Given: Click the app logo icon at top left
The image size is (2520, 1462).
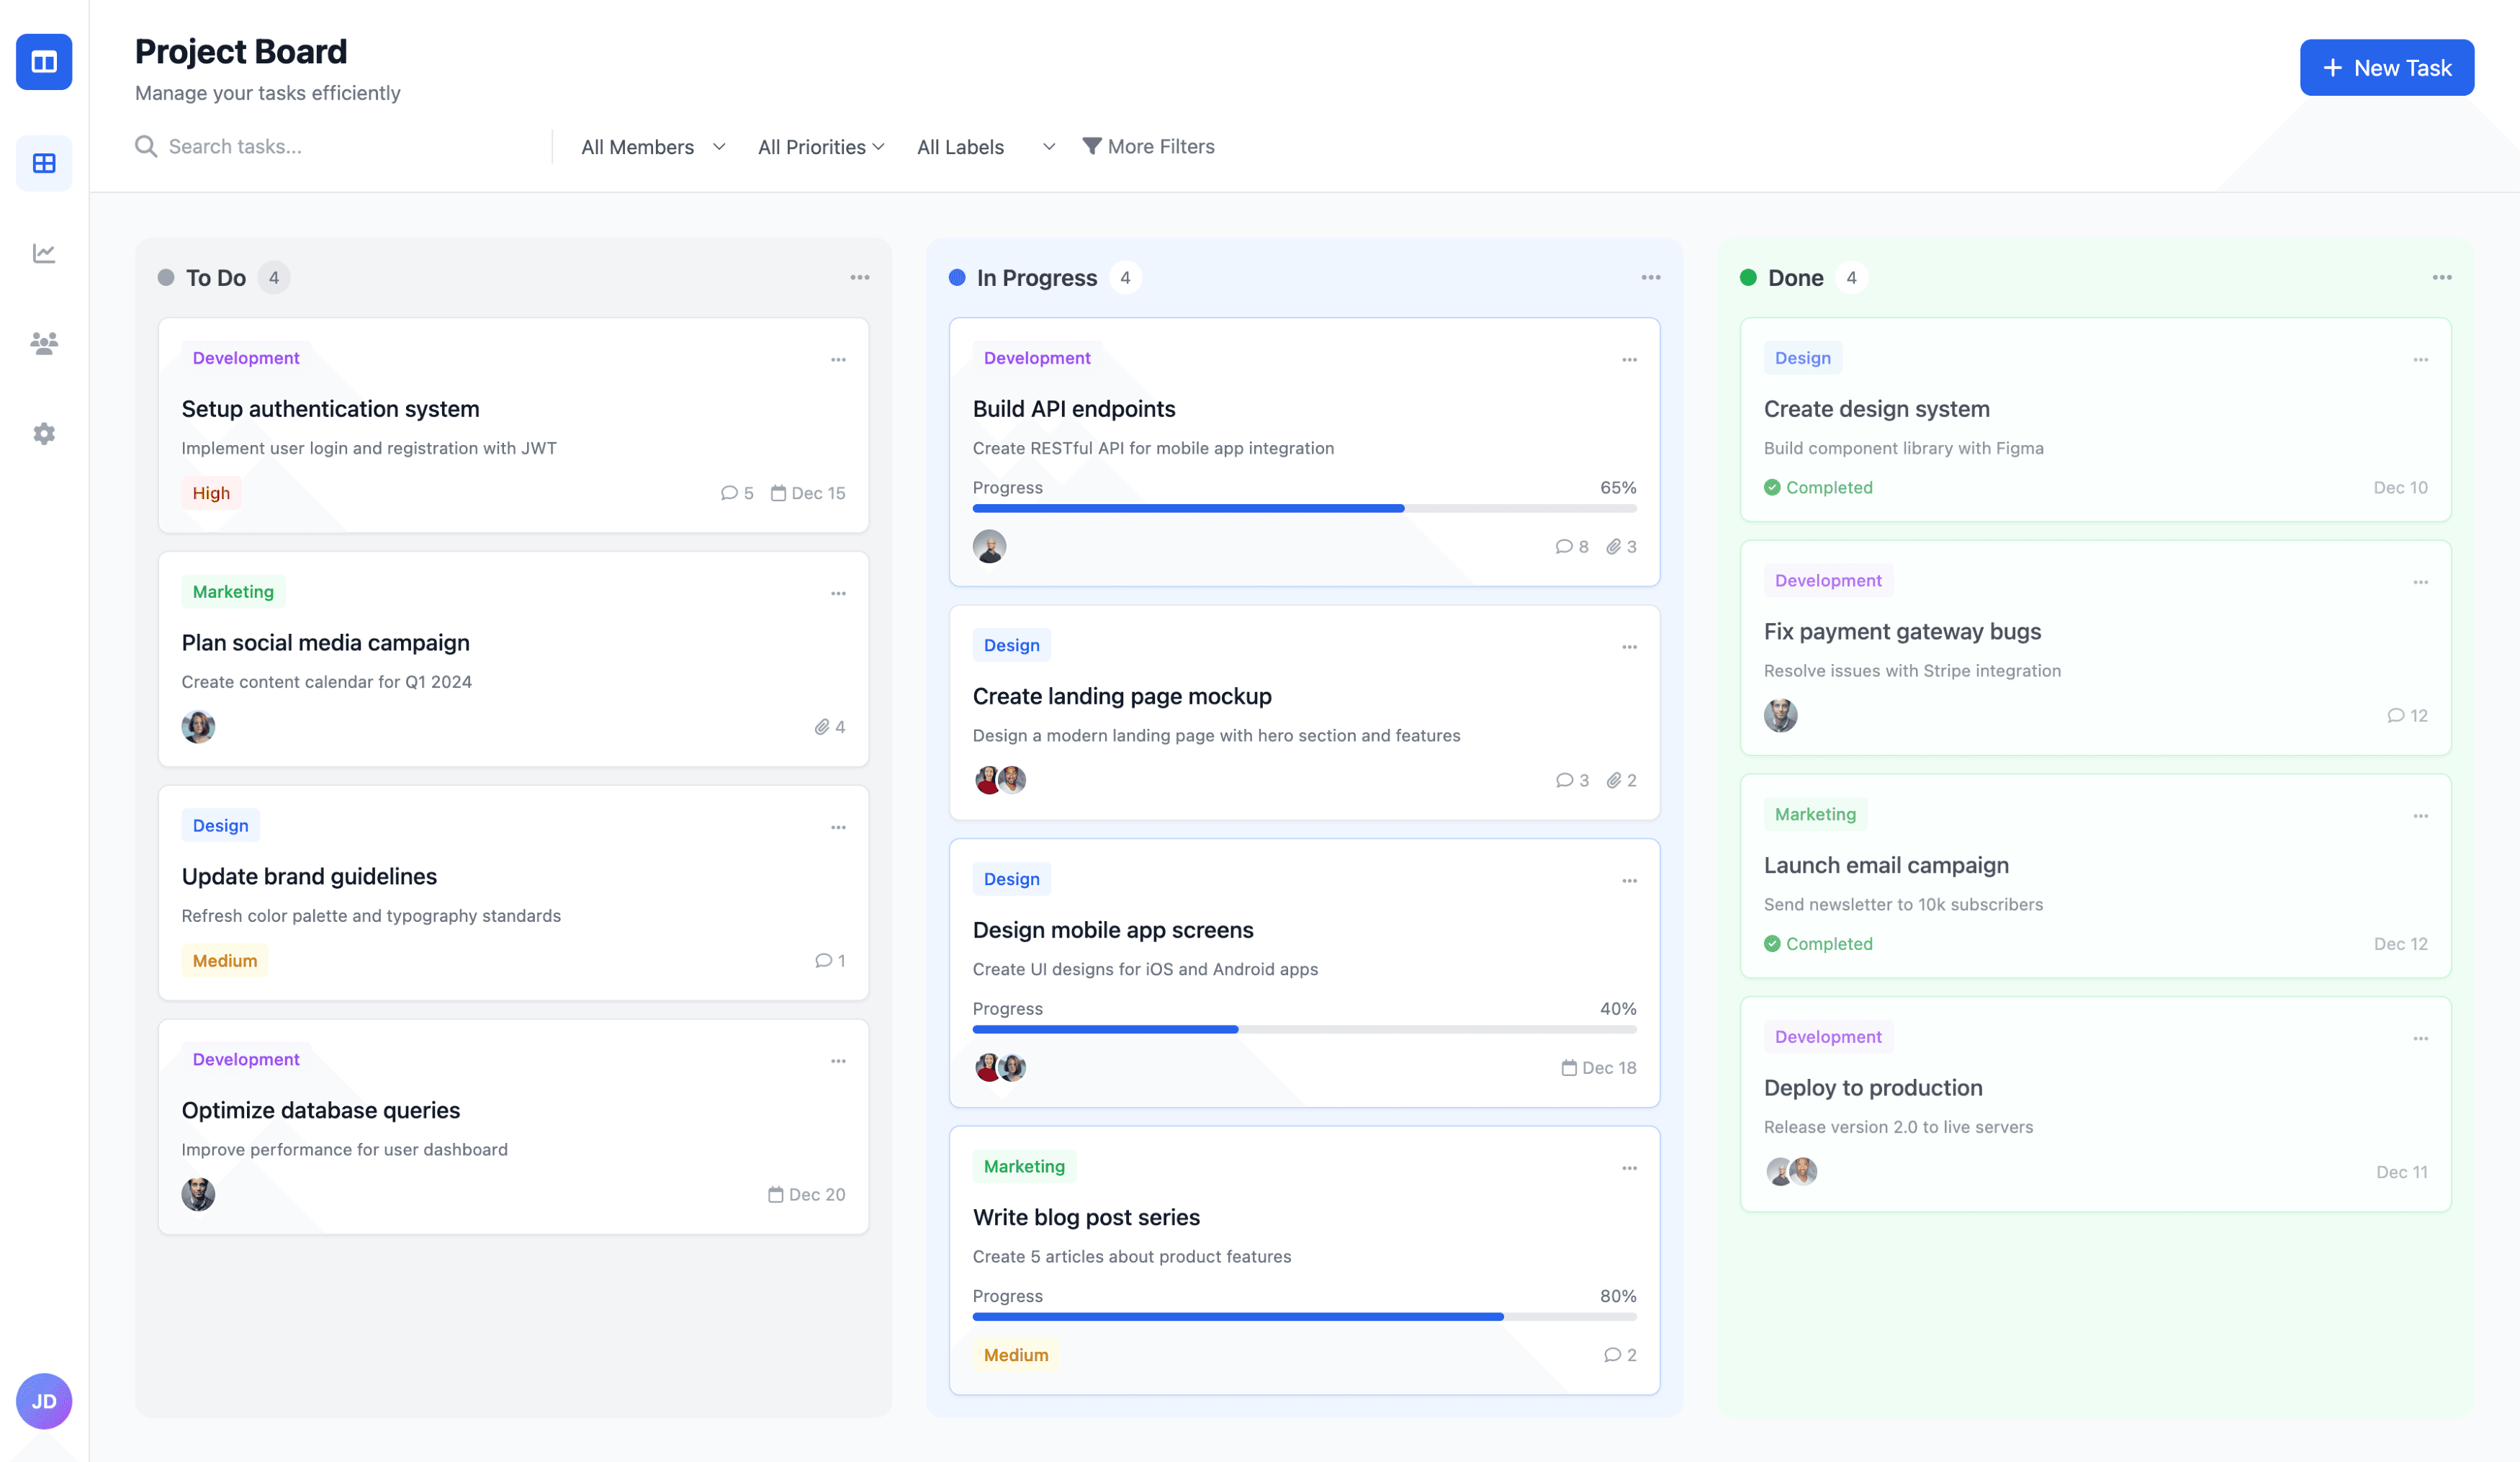Looking at the screenshot, I should tap(44, 62).
